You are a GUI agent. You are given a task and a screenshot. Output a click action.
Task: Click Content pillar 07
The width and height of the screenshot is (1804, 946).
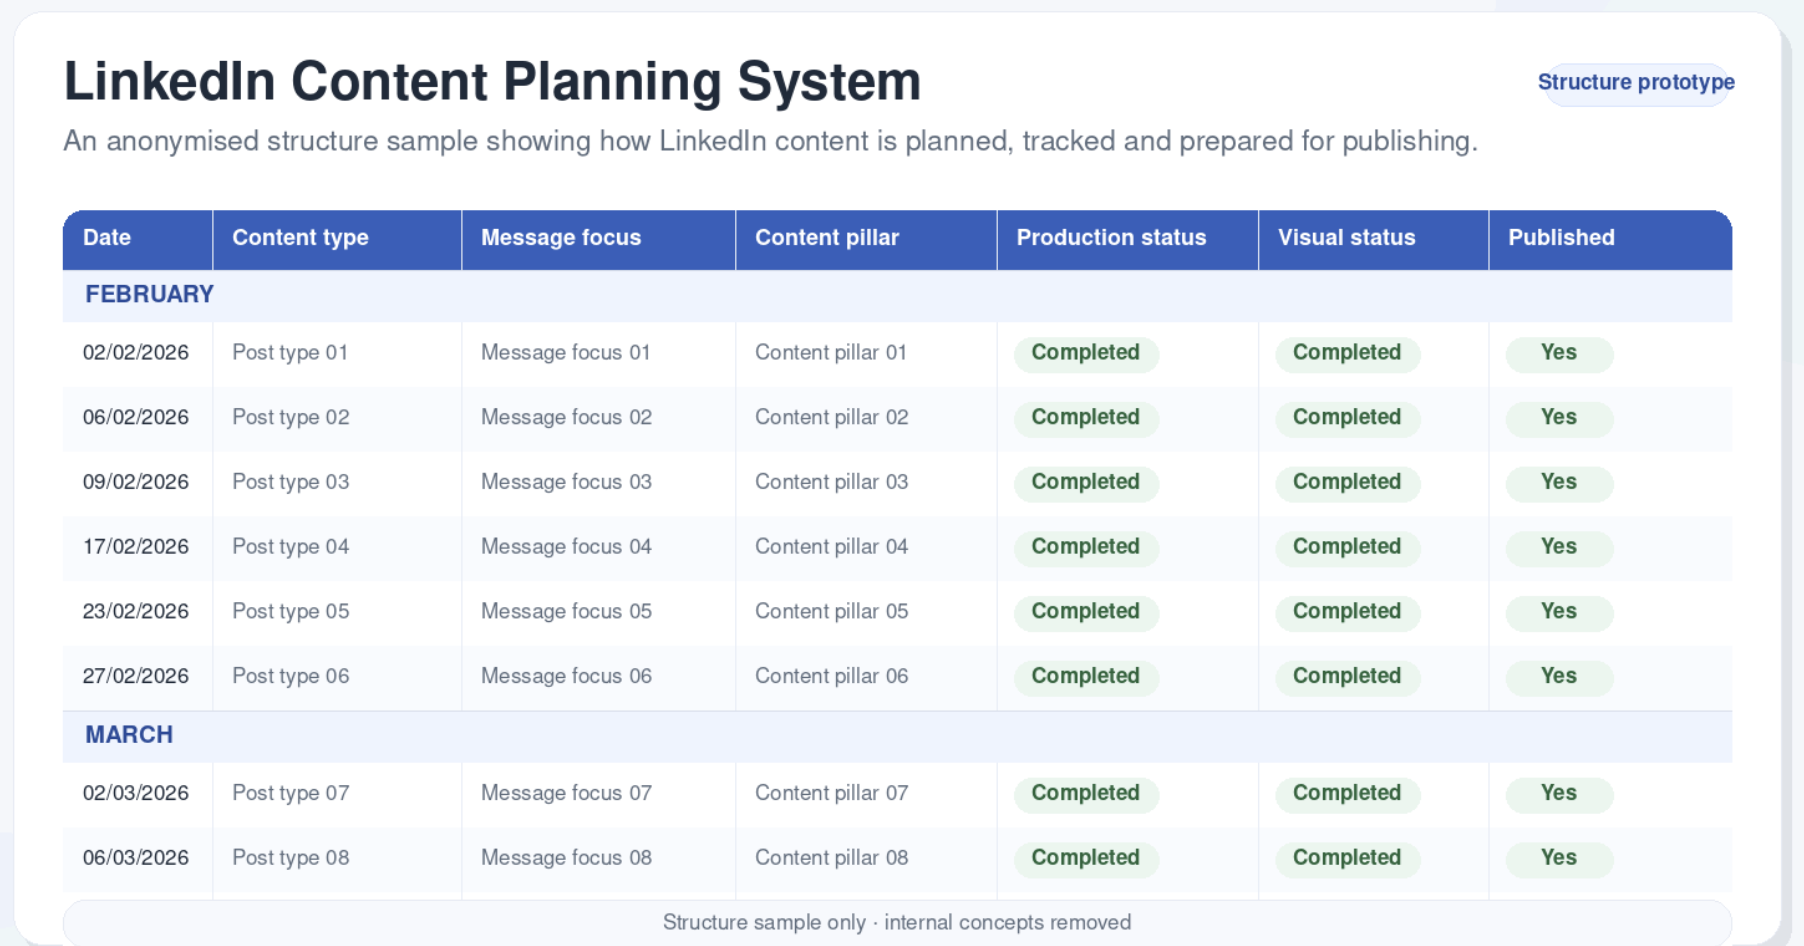[x=832, y=794]
